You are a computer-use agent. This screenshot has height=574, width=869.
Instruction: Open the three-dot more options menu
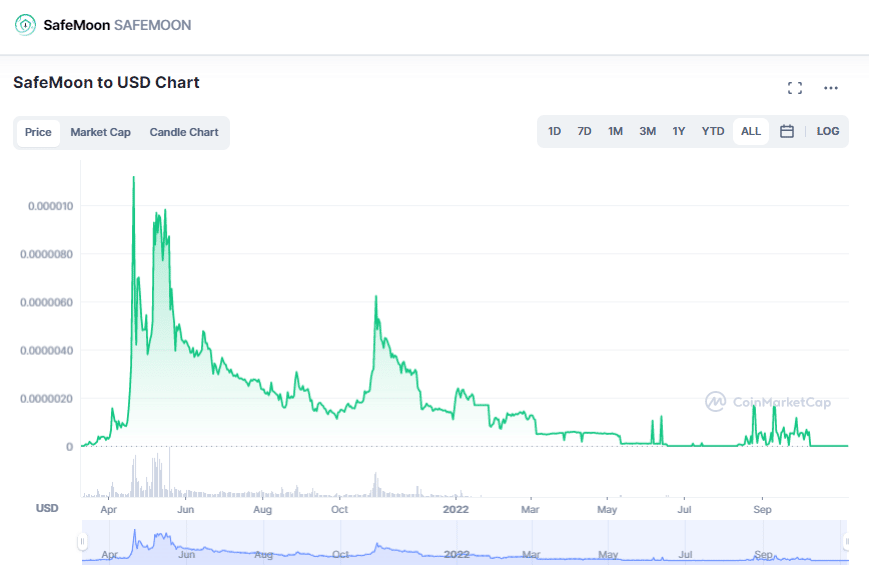(831, 88)
